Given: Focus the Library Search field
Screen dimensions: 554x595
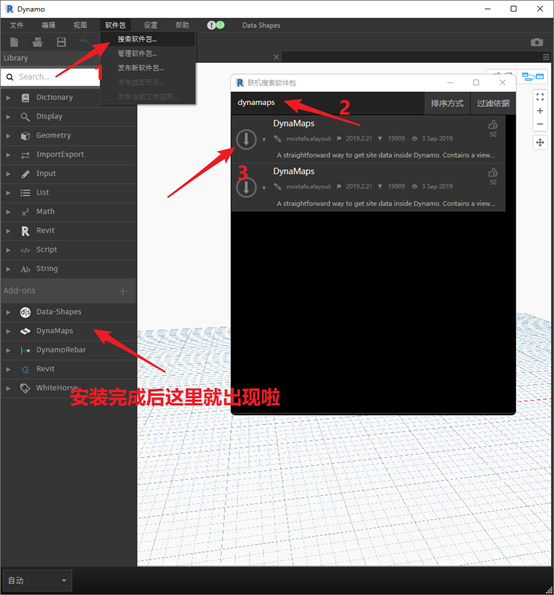Looking at the screenshot, I should [50, 77].
